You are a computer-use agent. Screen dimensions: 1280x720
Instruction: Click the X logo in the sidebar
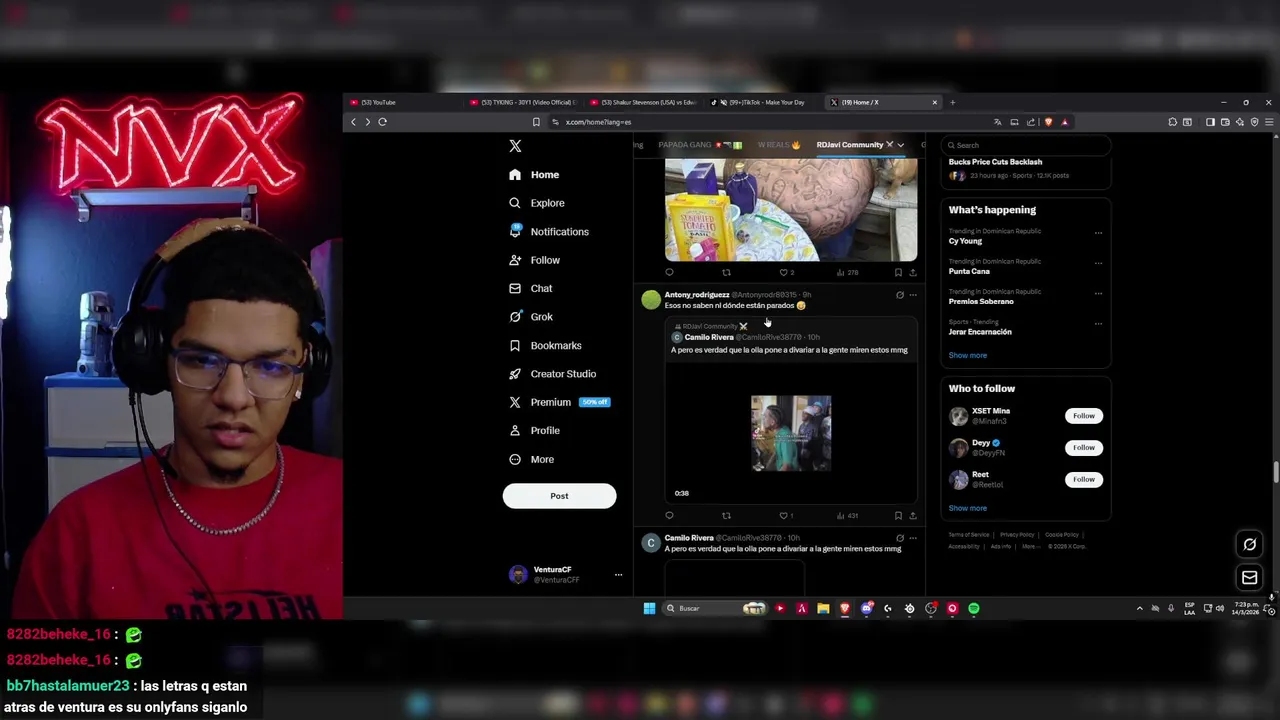pos(515,146)
